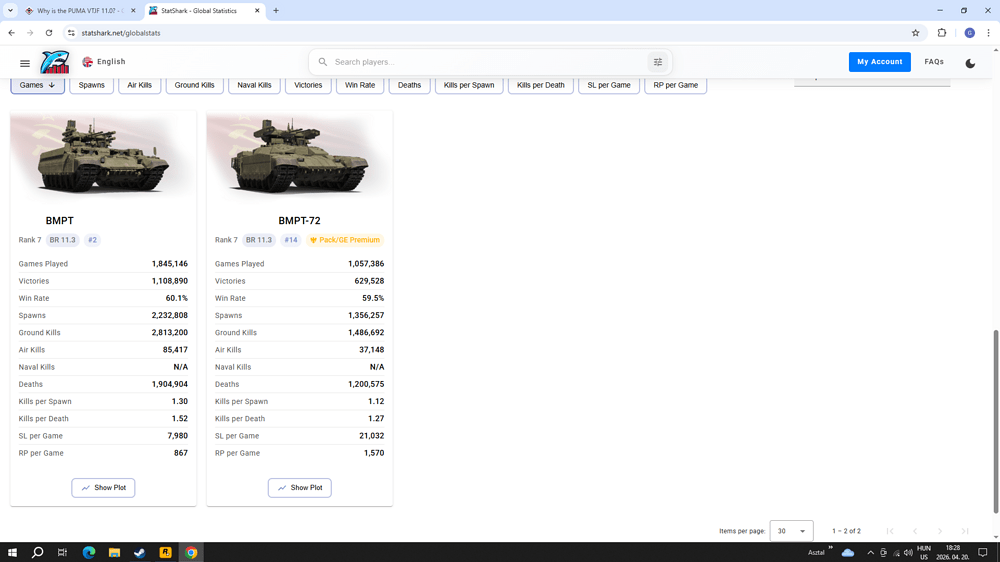
Task: Click the BMPT-72 vehicle image
Action: coord(300,156)
